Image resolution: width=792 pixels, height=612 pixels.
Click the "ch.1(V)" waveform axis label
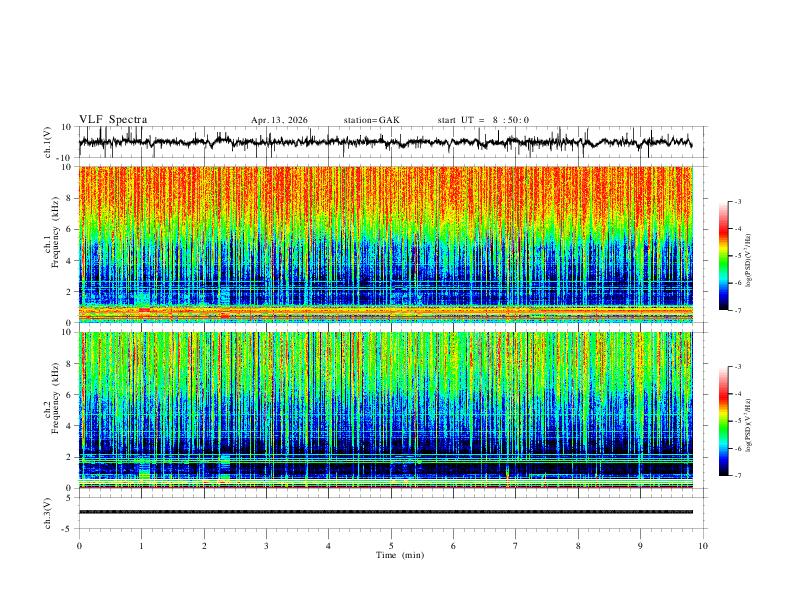tap(48, 142)
